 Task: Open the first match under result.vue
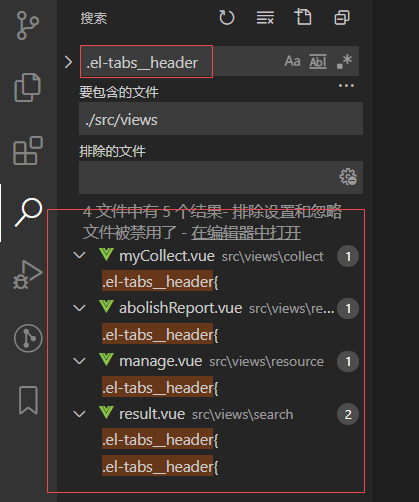pyautogui.click(x=160, y=440)
